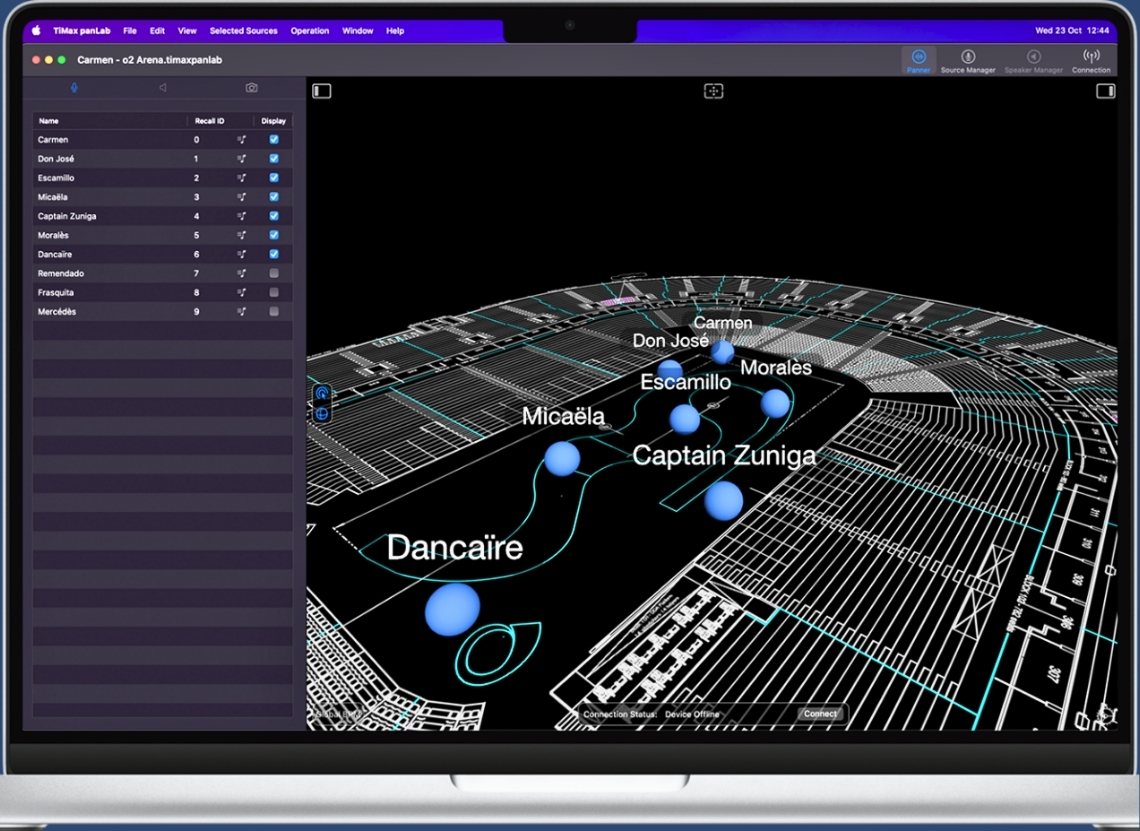Open the View menu
1140x831 pixels.
click(x=187, y=31)
